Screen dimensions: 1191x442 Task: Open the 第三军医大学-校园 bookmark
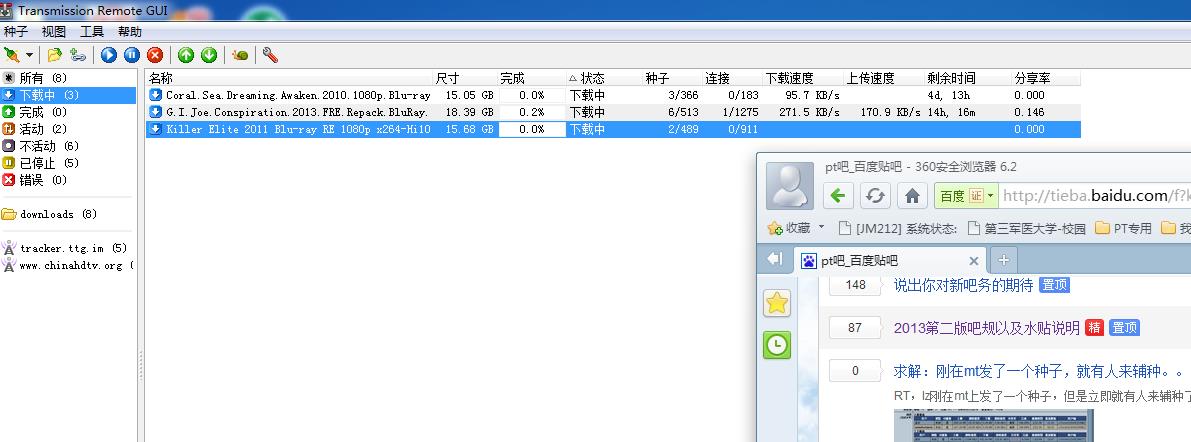(1027, 228)
